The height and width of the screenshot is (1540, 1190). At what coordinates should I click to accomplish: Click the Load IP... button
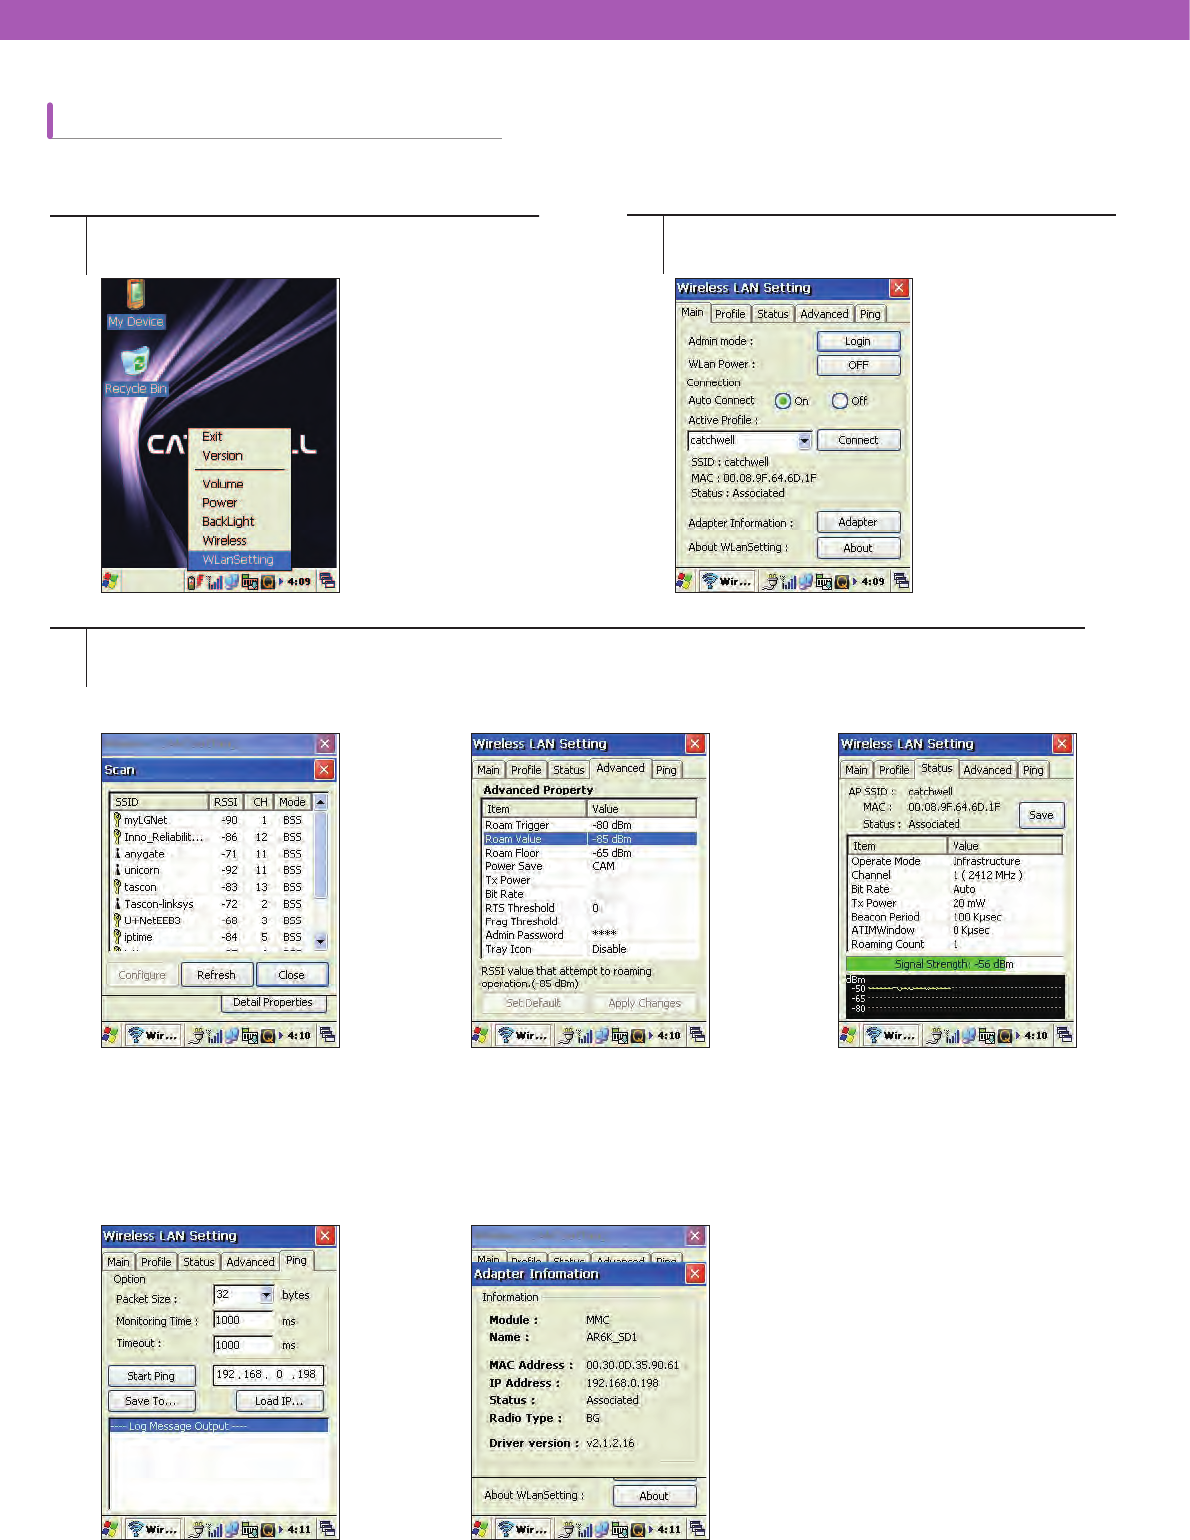tap(280, 1401)
